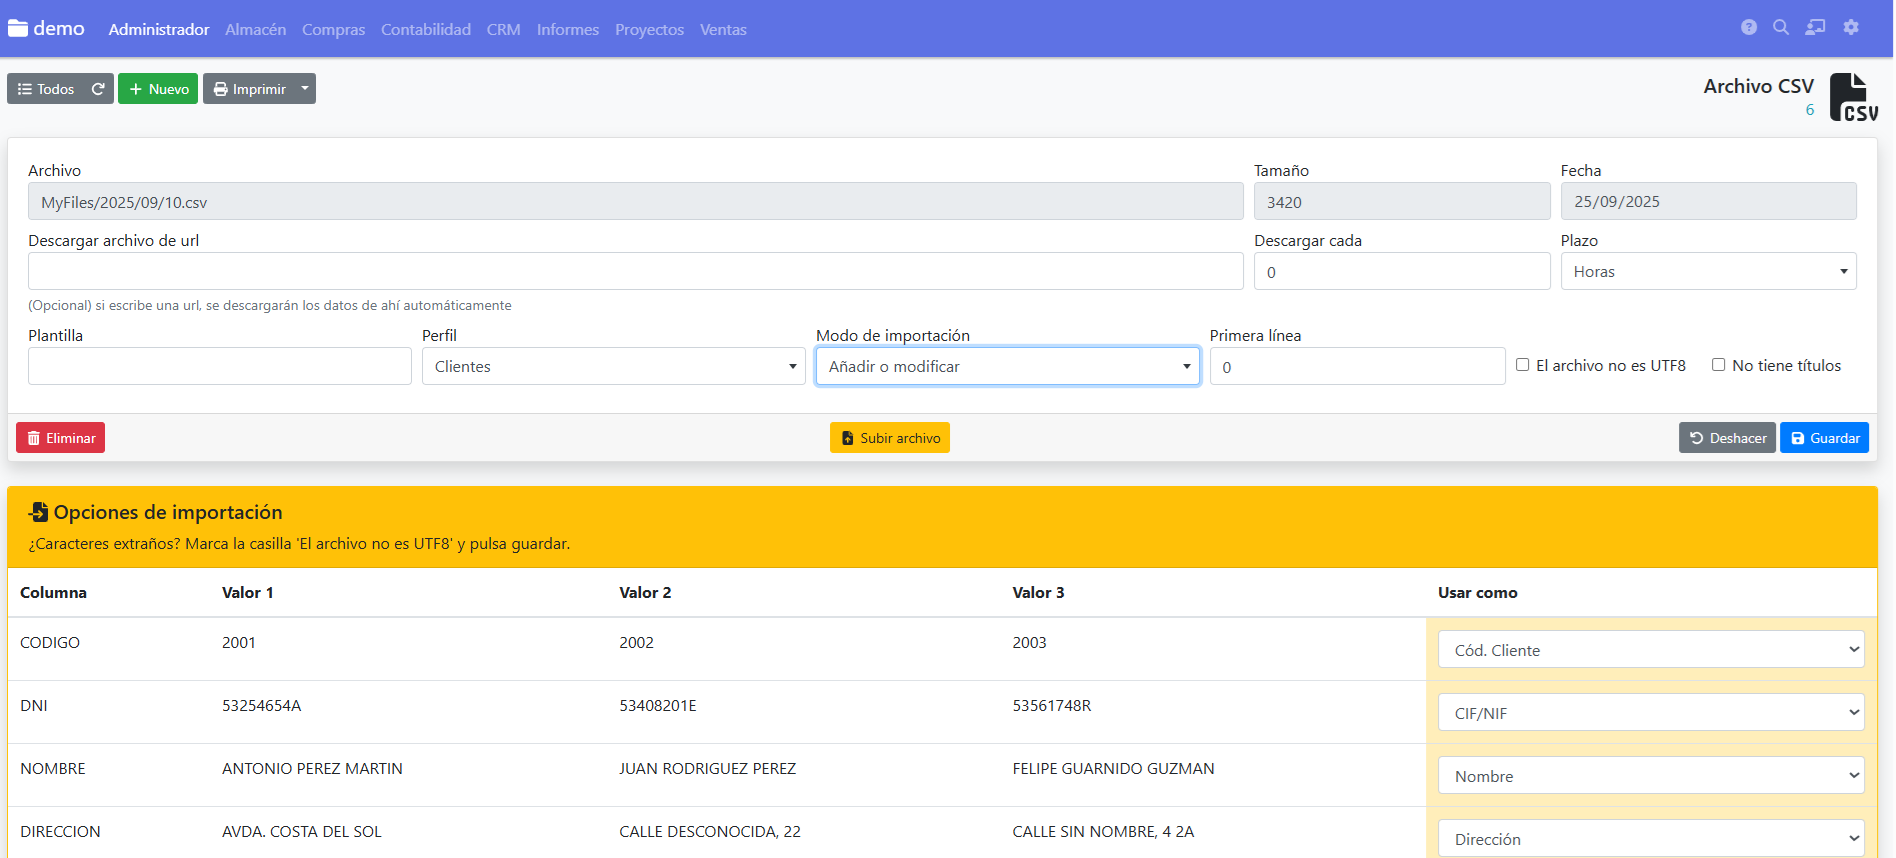
Task: Click the 'Descargar archivo de url' field
Action: point(635,272)
